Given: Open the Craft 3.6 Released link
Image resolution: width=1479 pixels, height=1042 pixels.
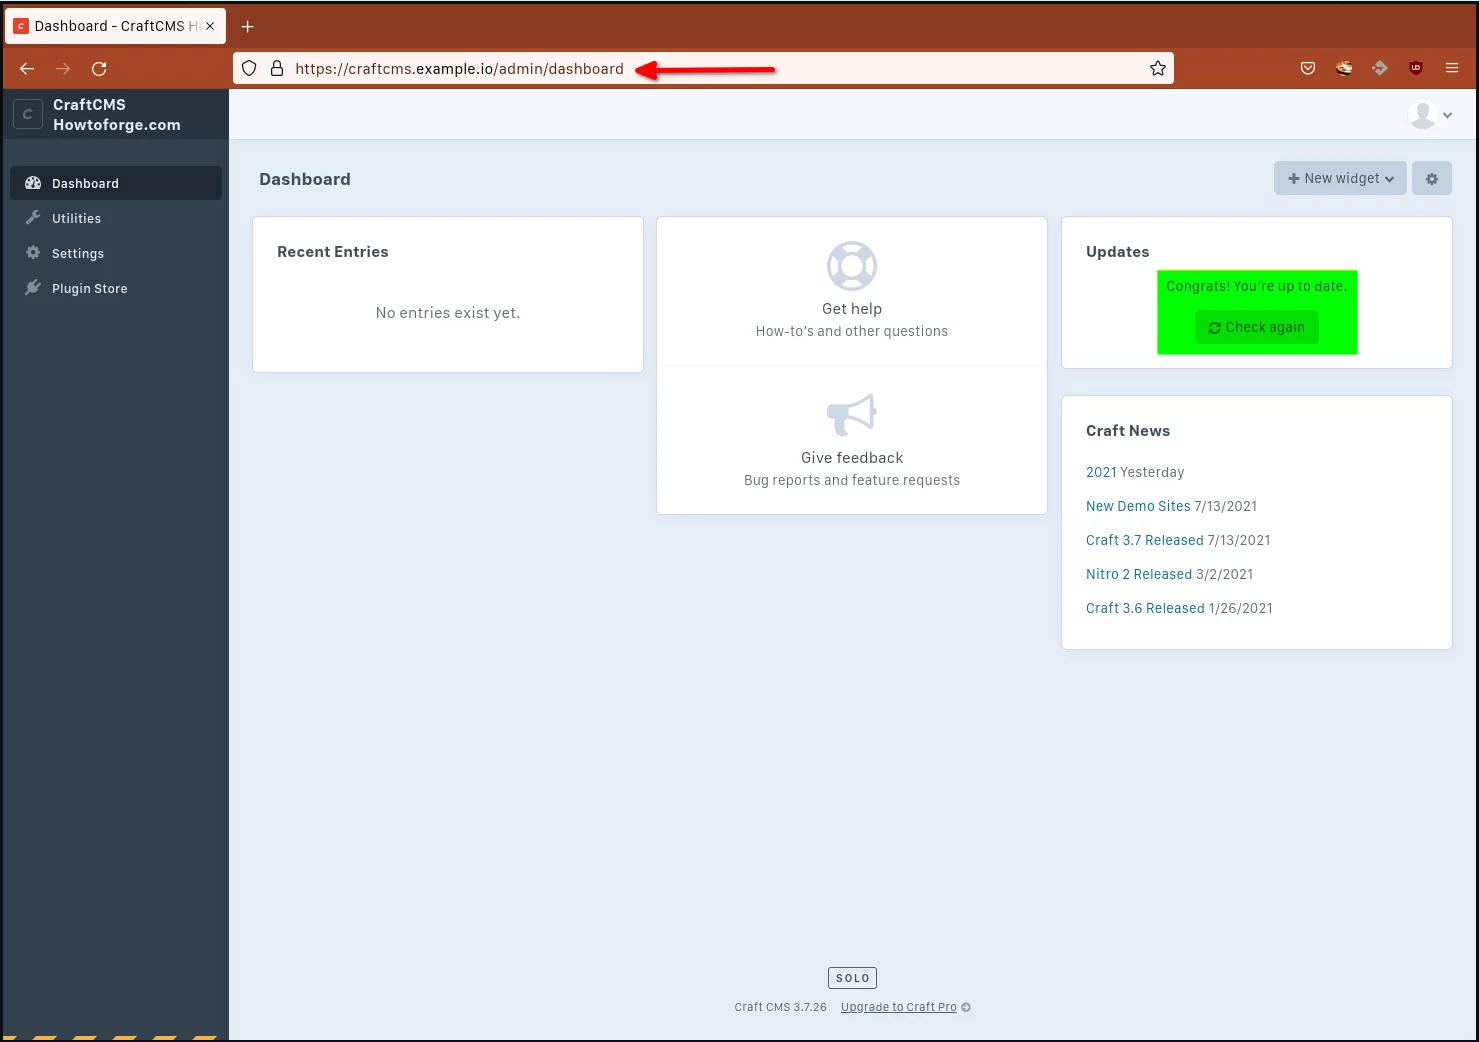Looking at the screenshot, I should 1145,608.
